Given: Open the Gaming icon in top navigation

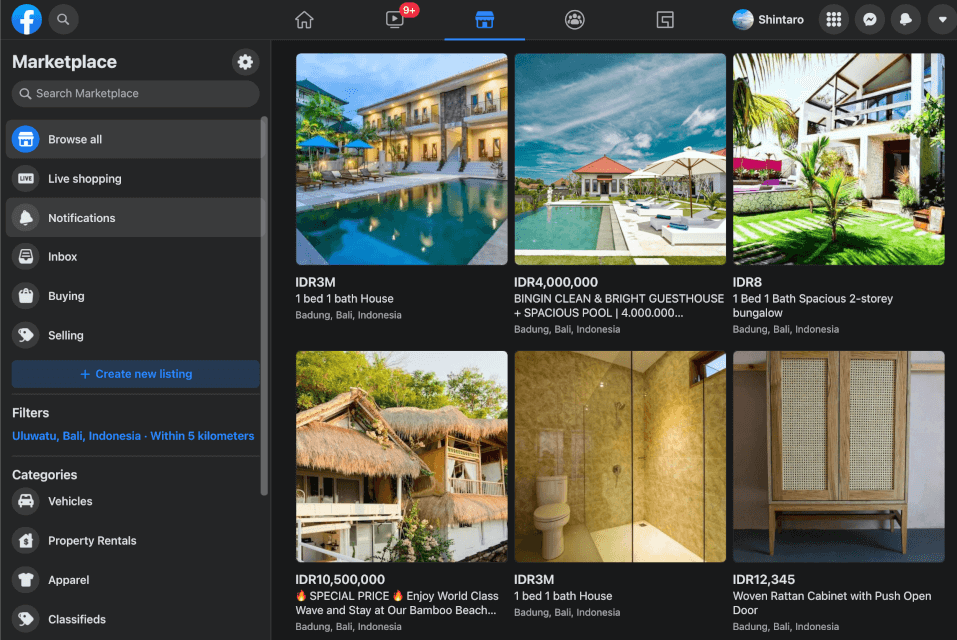Looking at the screenshot, I should click(664, 20).
